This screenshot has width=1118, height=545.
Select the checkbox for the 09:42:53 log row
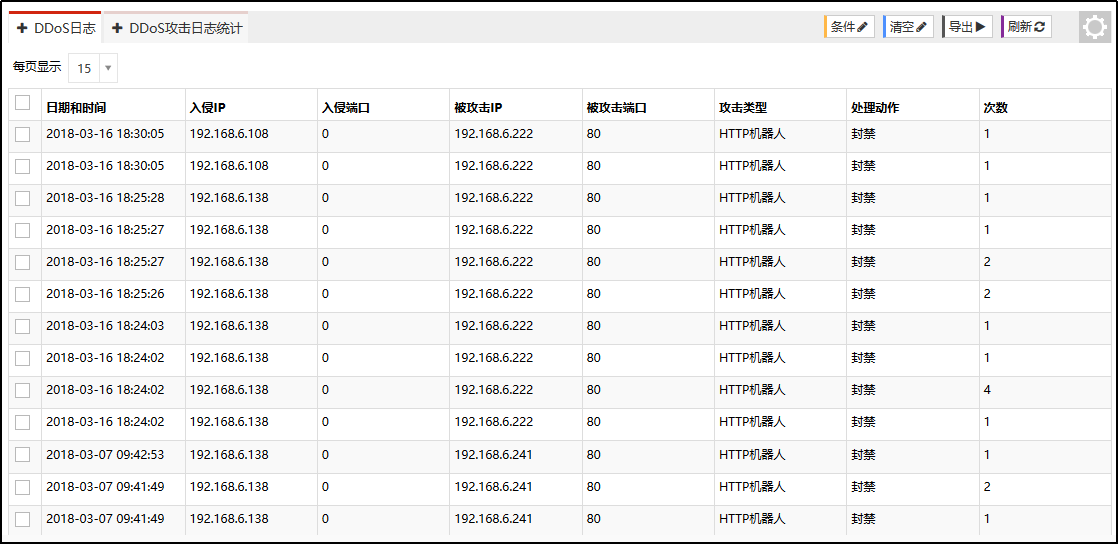pos(22,455)
